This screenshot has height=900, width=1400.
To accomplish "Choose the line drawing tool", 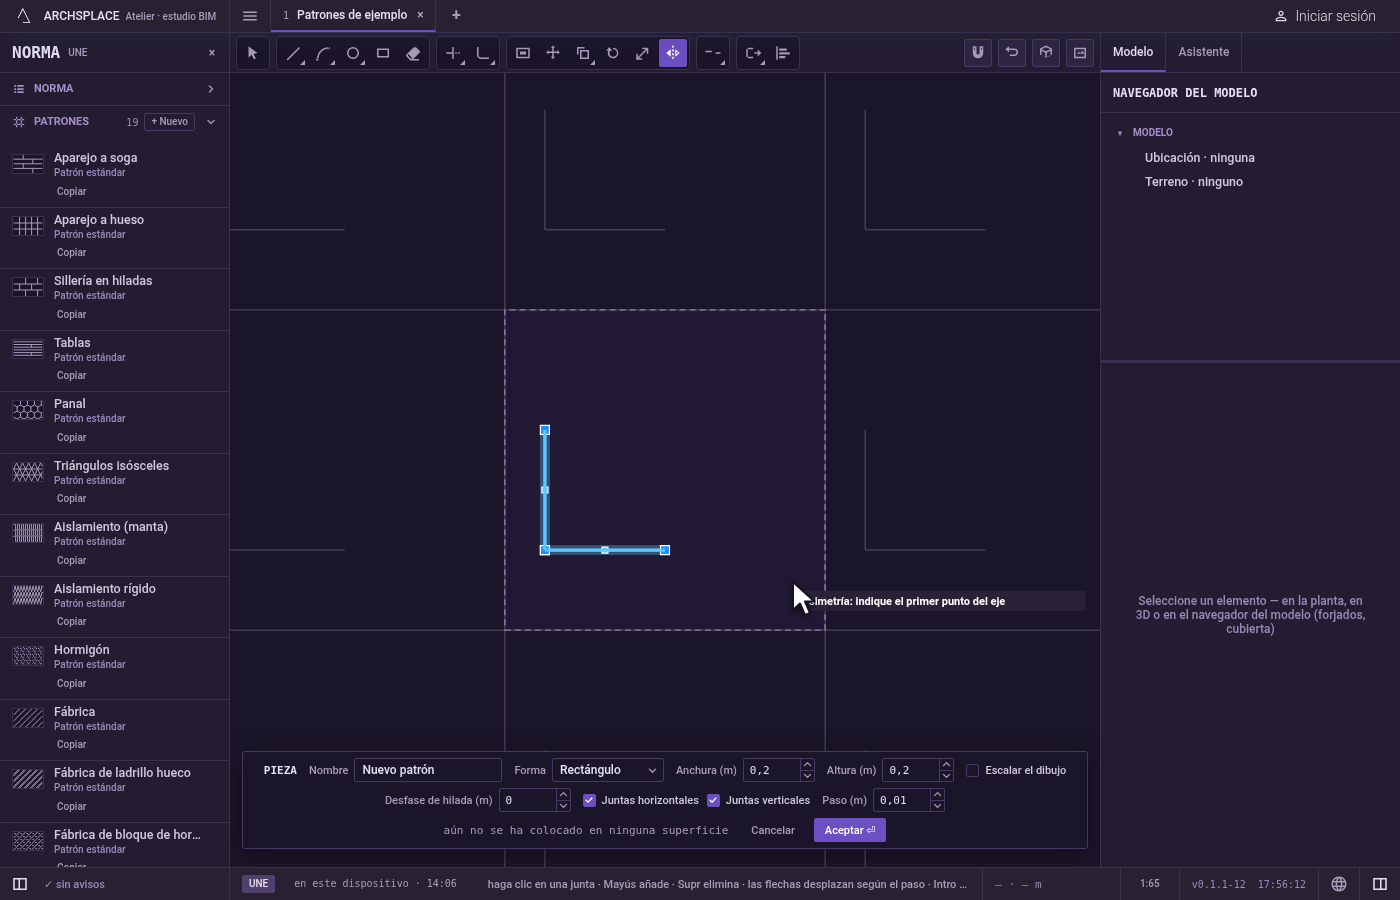I will click(x=293, y=53).
